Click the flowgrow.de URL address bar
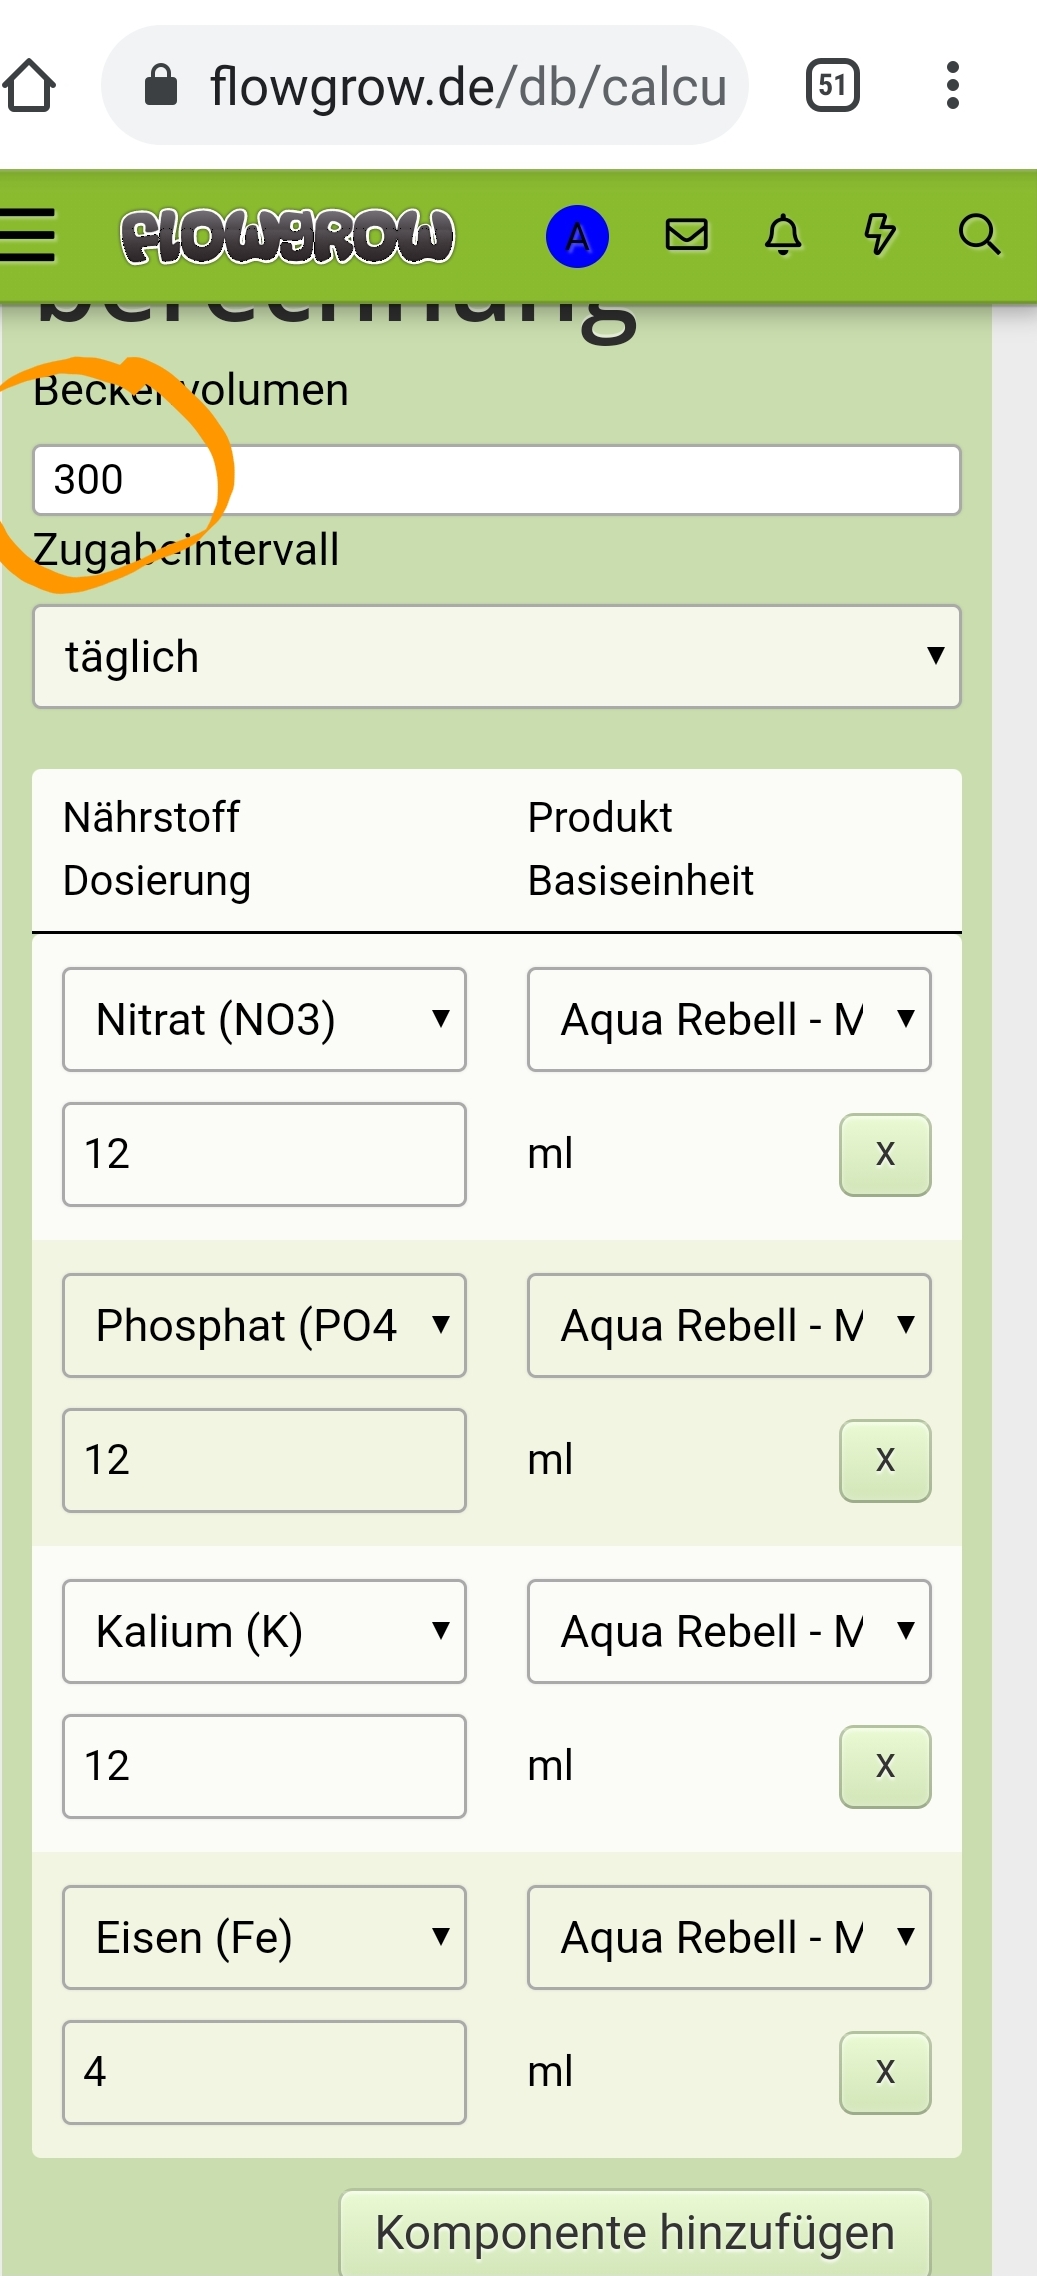The image size is (1037, 2276). [440, 86]
